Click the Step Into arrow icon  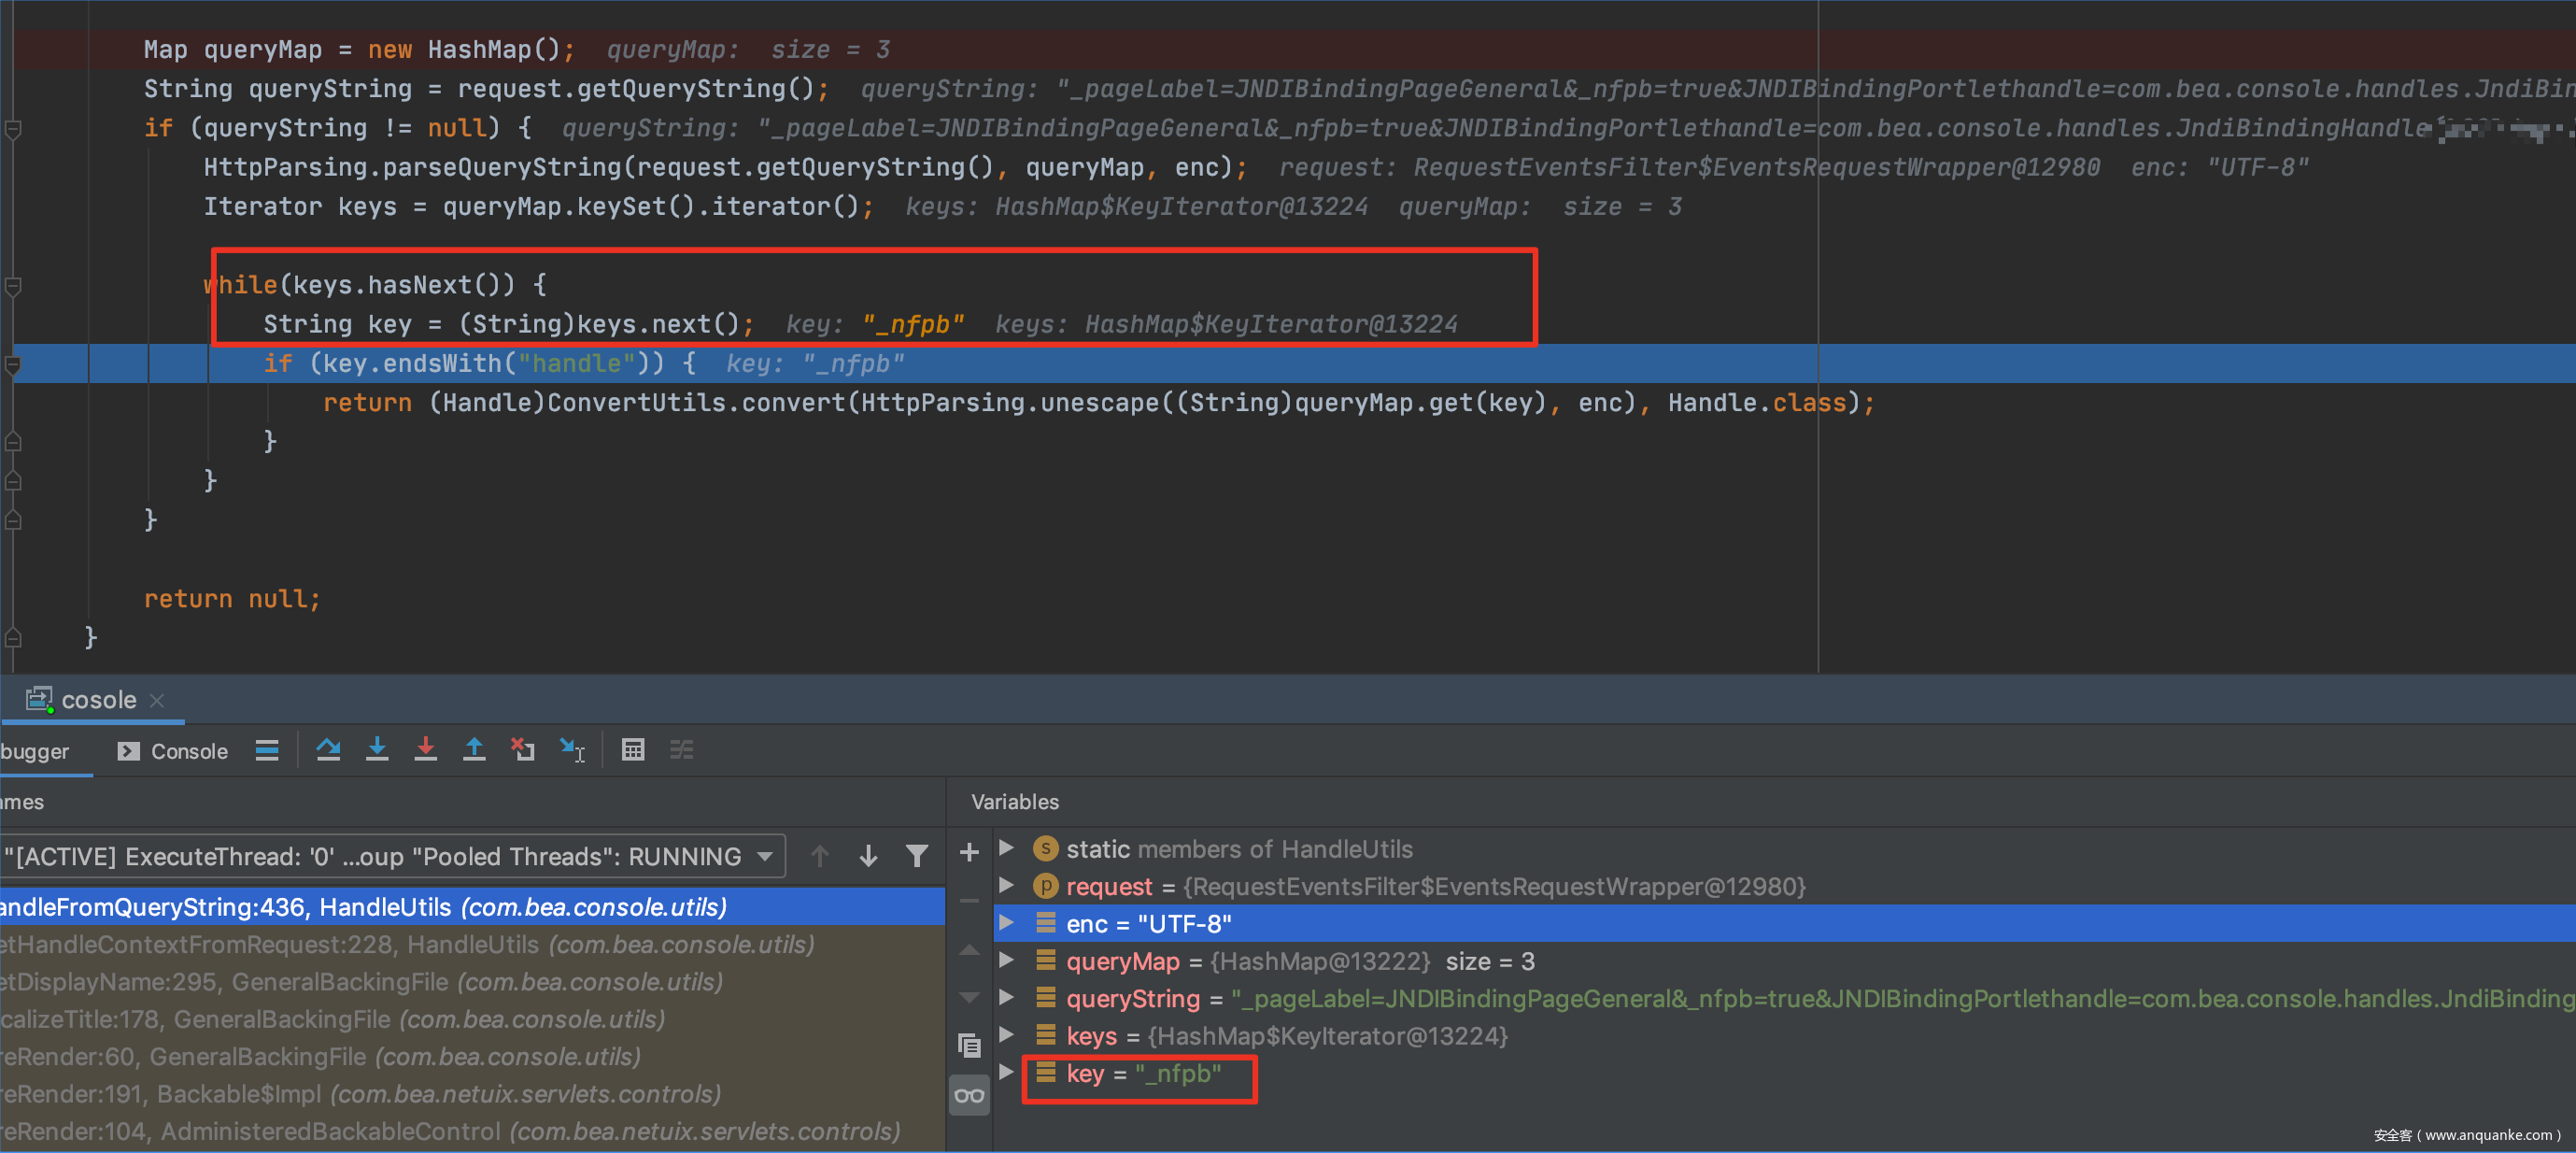[377, 750]
